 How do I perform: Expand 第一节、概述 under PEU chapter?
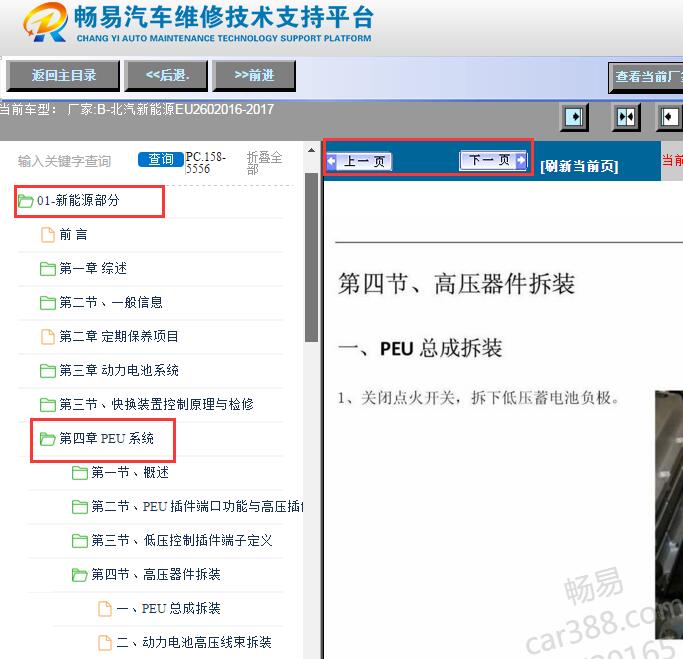pyautogui.click(x=130, y=473)
